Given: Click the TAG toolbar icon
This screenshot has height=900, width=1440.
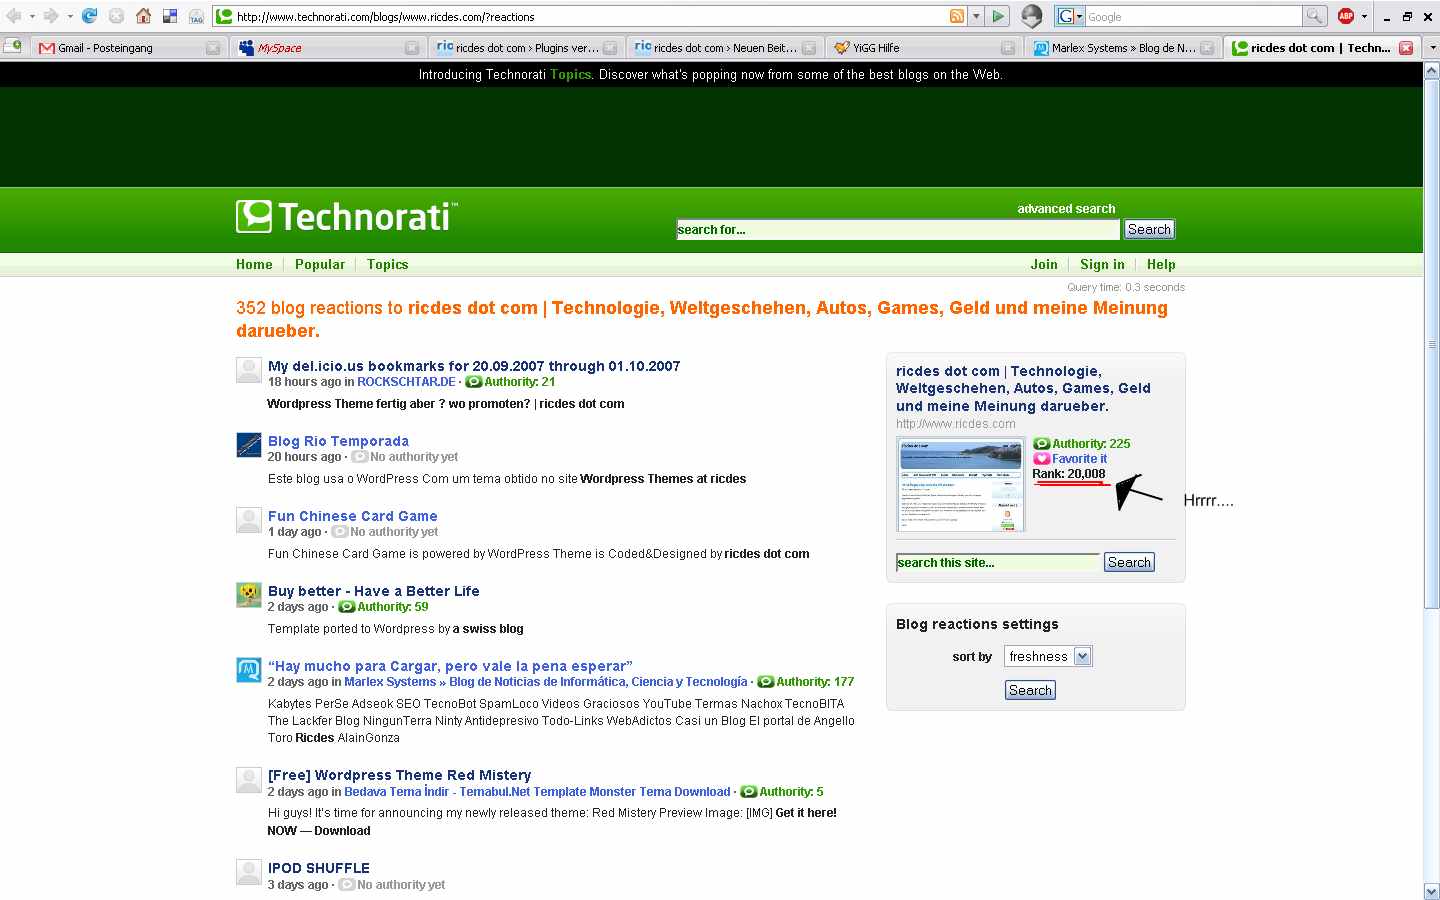Looking at the screenshot, I should tap(196, 16).
